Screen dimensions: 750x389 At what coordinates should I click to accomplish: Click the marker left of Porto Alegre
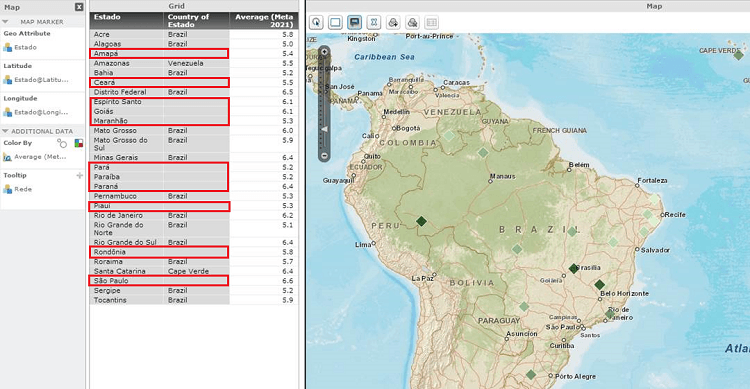coord(531,375)
